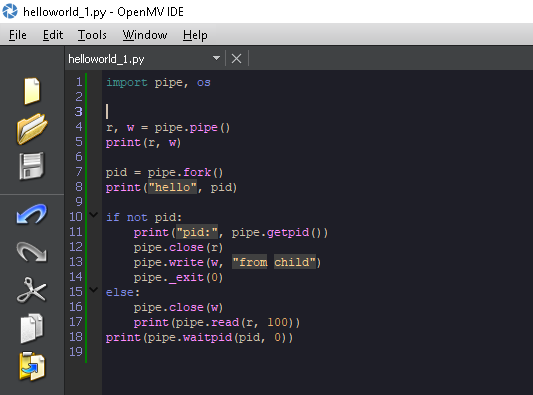This screenshot has width=533, height=395.
Task: Click the 'pipe.close(w)' line
Action: point(178,308)
